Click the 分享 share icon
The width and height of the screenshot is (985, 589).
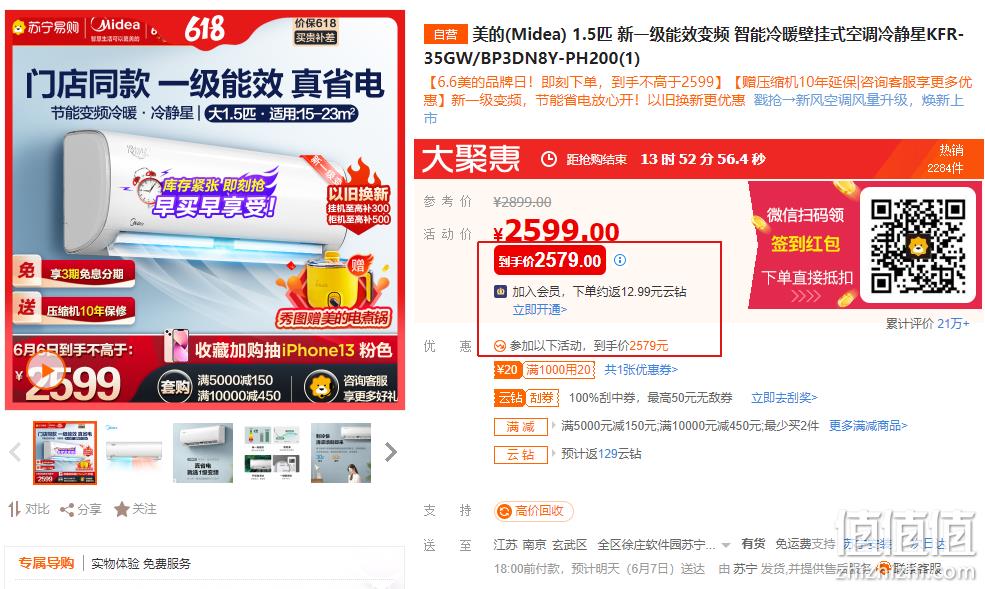(x=67, y=510)
